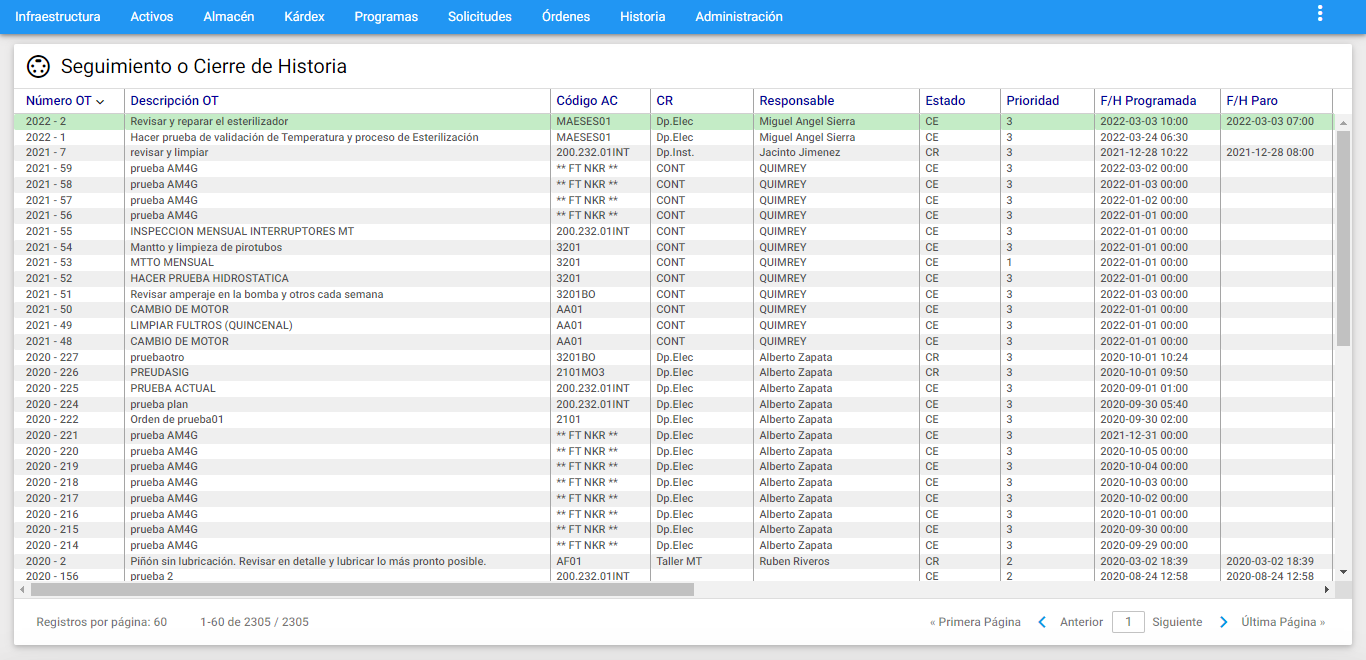The height and width of the screenshot is (660, 1366).
Task: Click 'Jacinto Jimenez' in the Responsable column
Action: coord(799,153)
